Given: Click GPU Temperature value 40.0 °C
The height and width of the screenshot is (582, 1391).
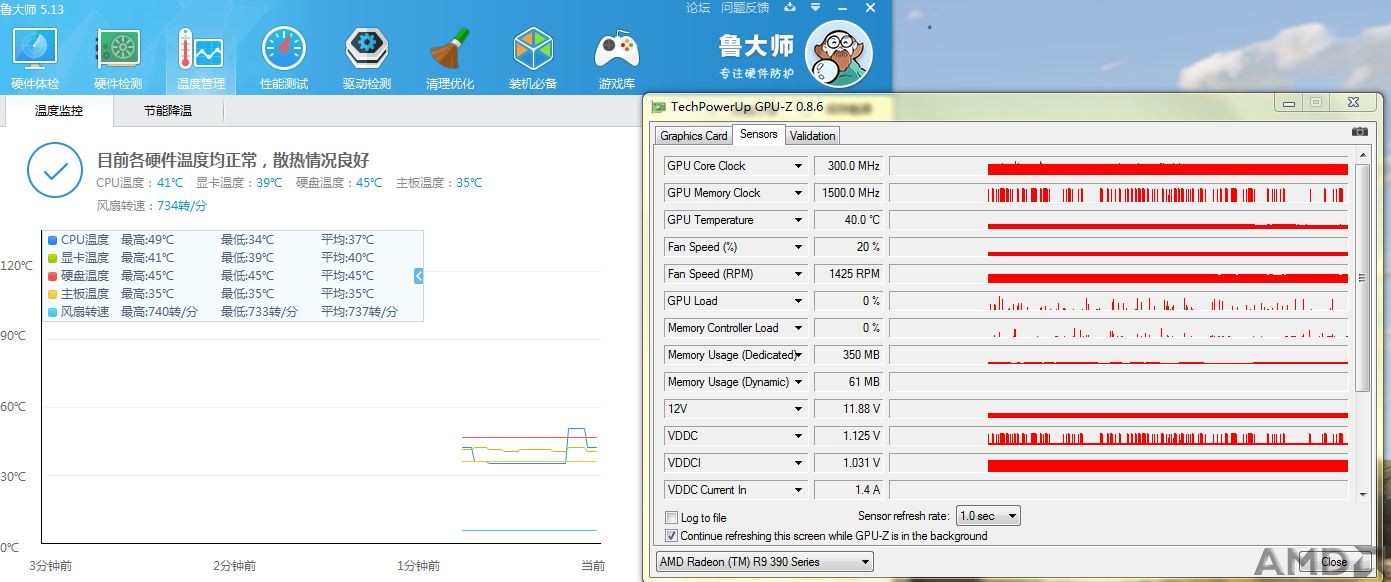Looking at the screenshot, I should [849, 220].
